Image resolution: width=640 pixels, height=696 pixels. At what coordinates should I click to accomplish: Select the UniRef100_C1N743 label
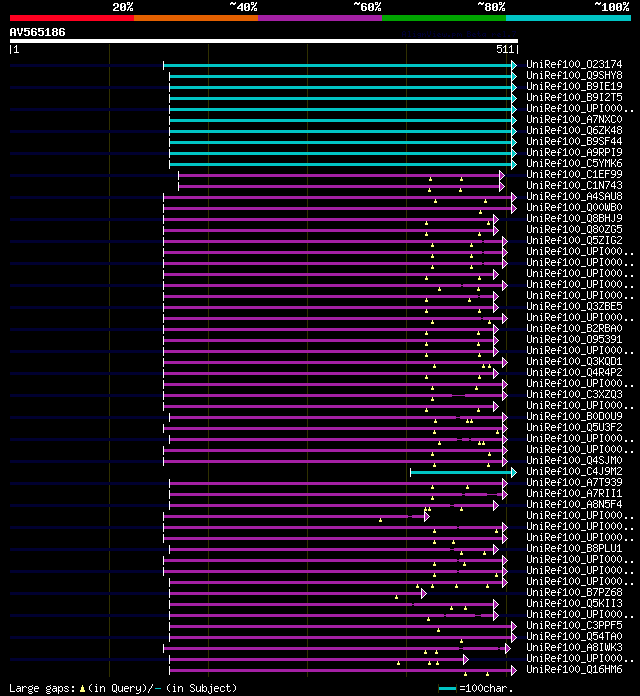click(574, 186)
